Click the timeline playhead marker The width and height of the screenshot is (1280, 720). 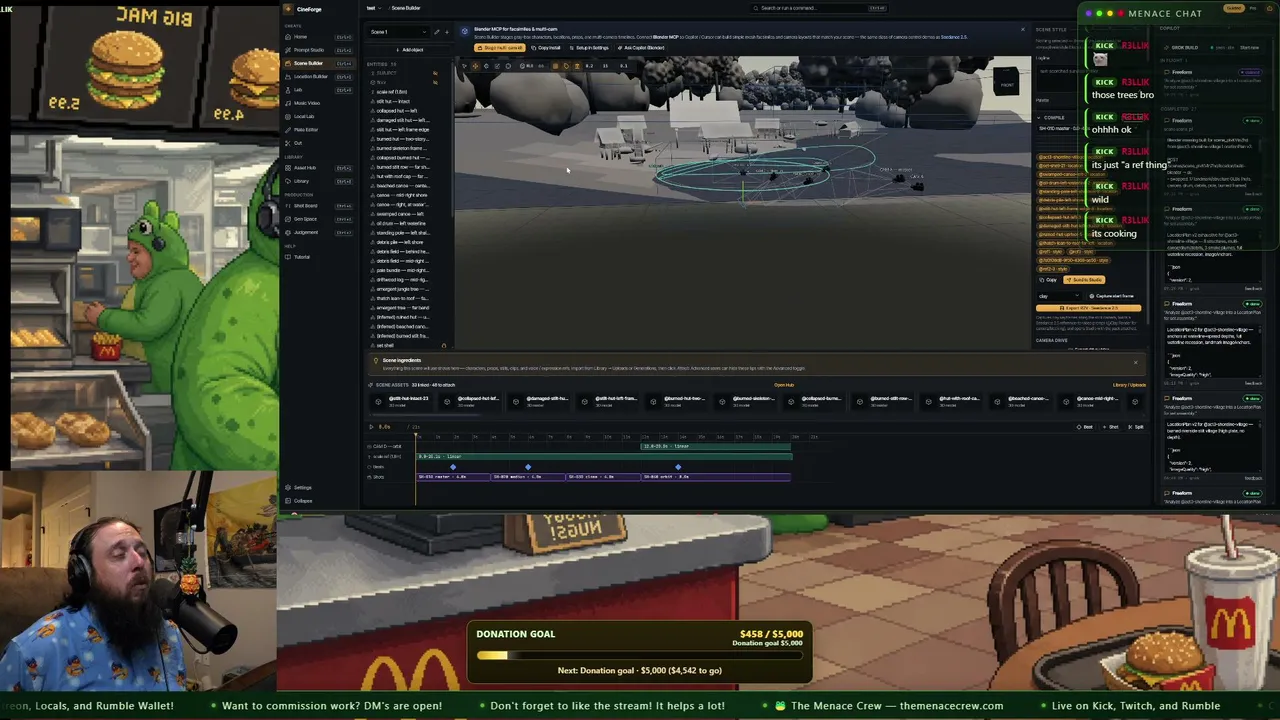tap(417, 437)
